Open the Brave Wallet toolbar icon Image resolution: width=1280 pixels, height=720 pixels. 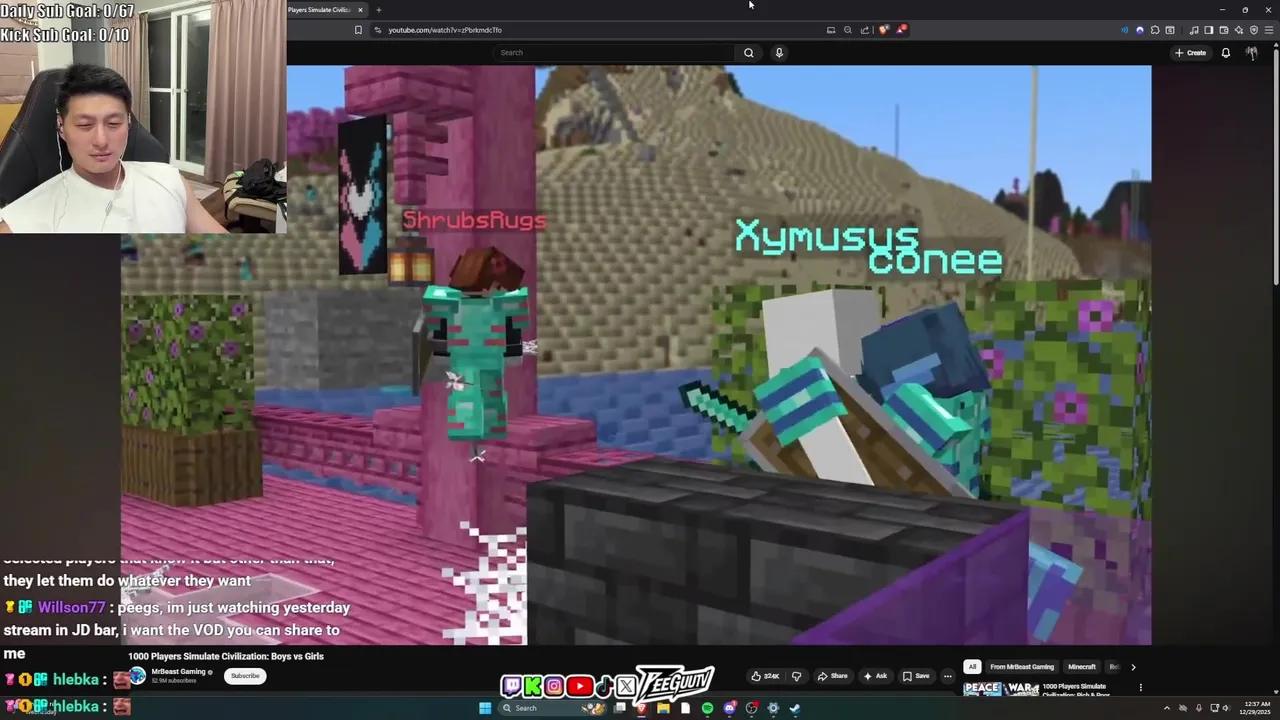pyautogui.click(x=1224, y=30)
